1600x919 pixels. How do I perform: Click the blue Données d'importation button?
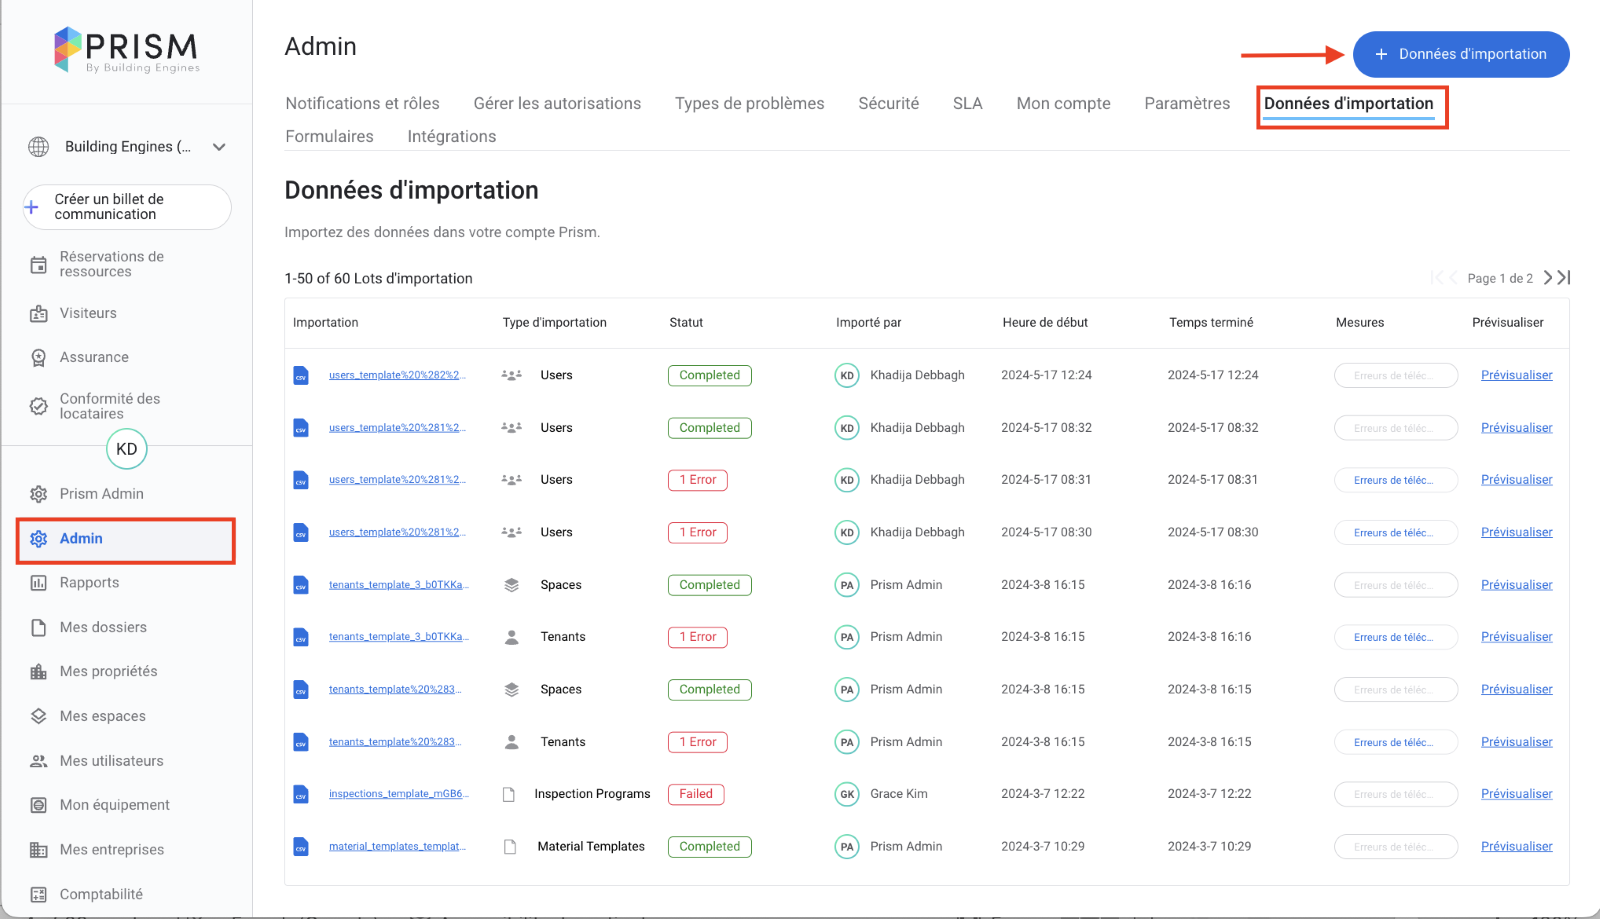[1460, 55]
